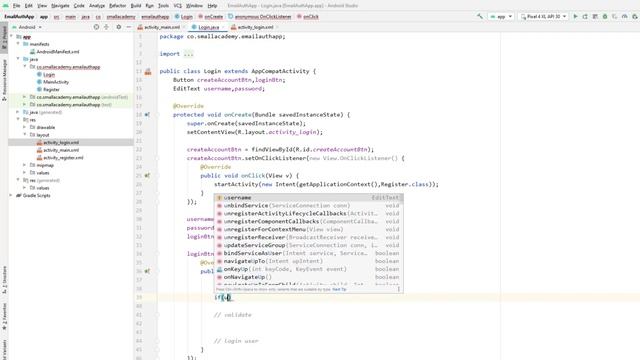
Task: Open the Navigate menu
Action: tap(60, 6)
